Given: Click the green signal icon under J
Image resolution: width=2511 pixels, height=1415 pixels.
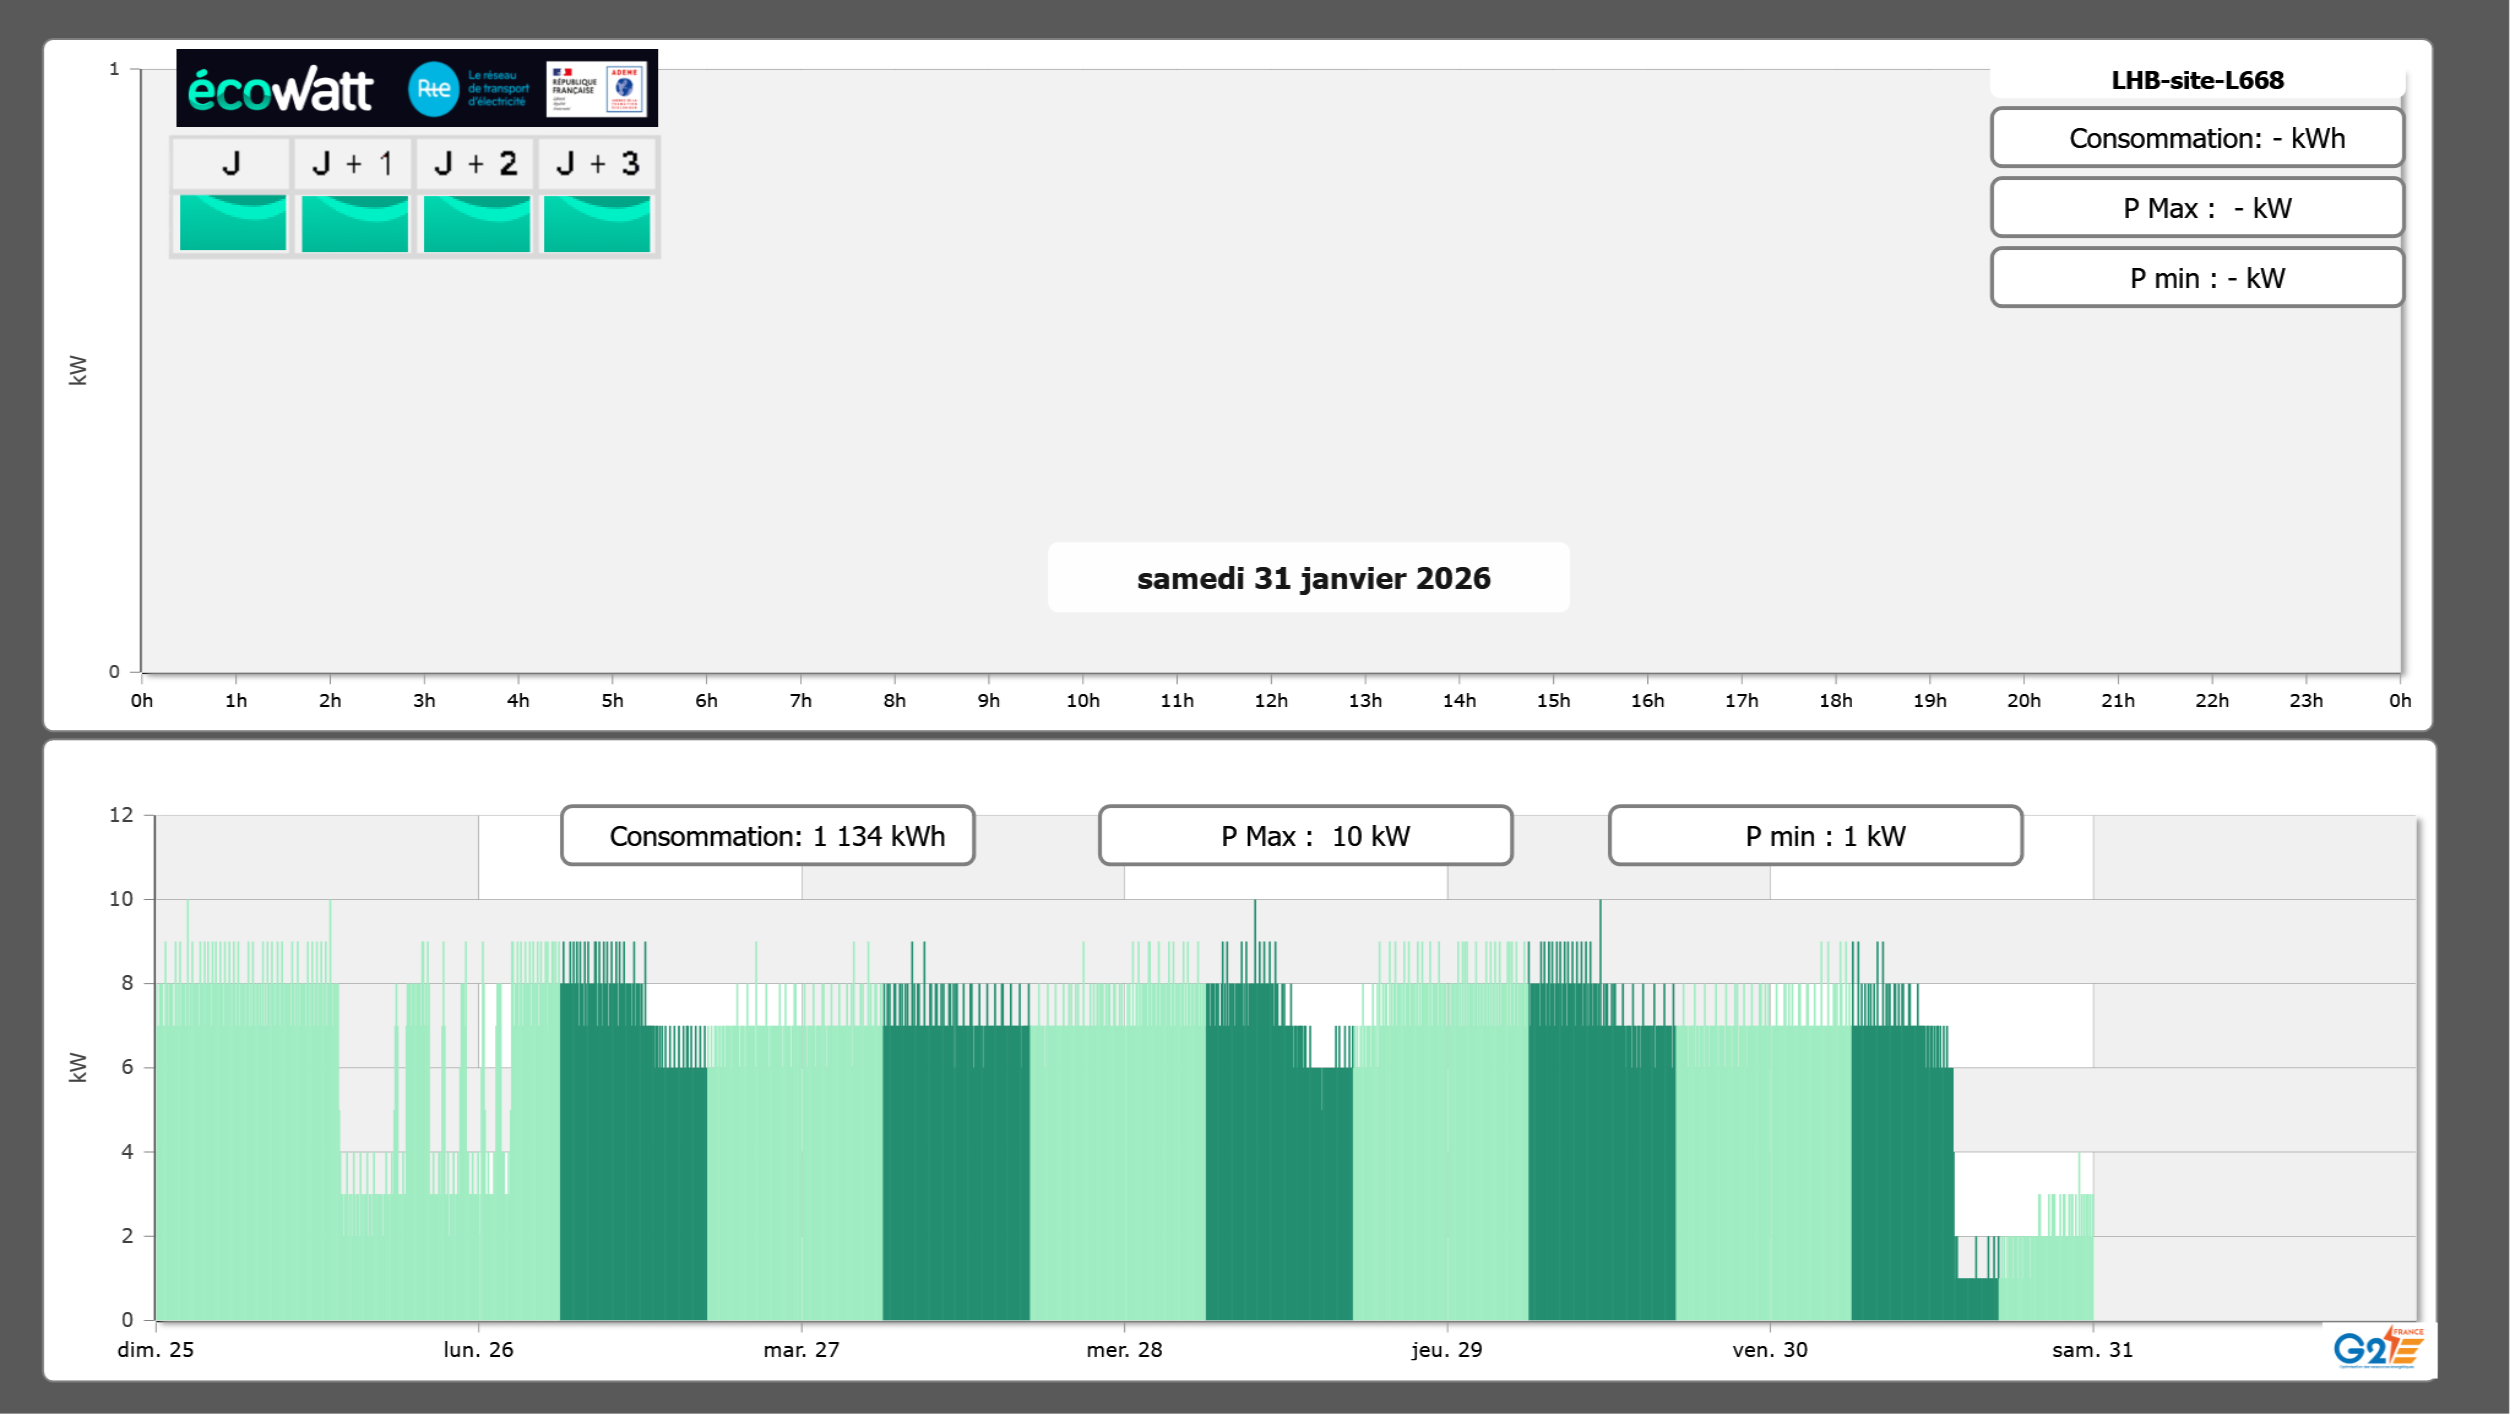Looking at the screenshot, I should click(x=233, y=223).
